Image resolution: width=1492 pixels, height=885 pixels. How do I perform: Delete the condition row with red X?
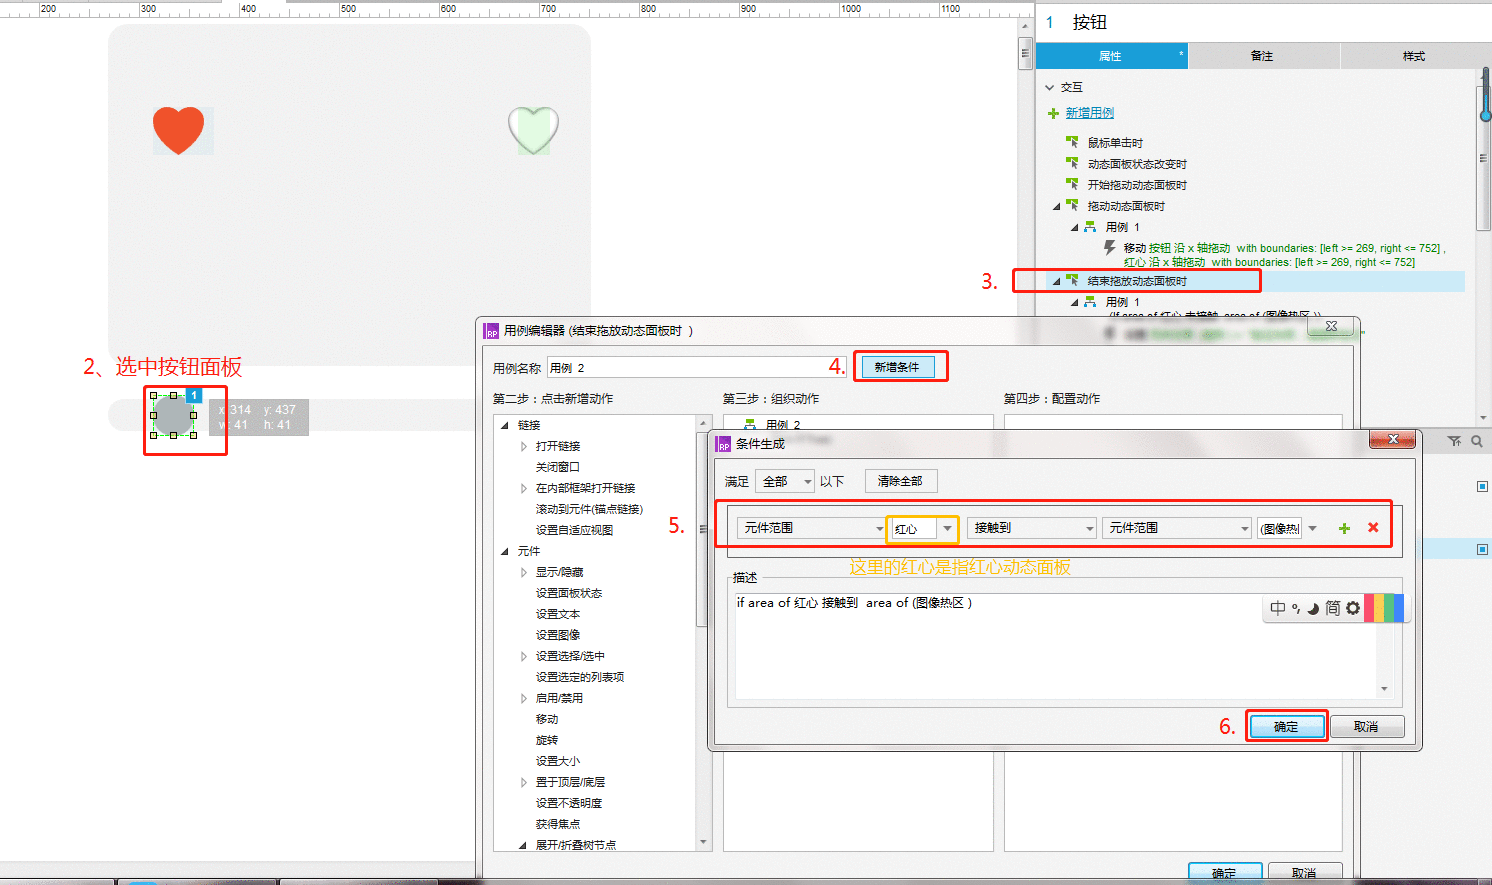point(1373,528)
